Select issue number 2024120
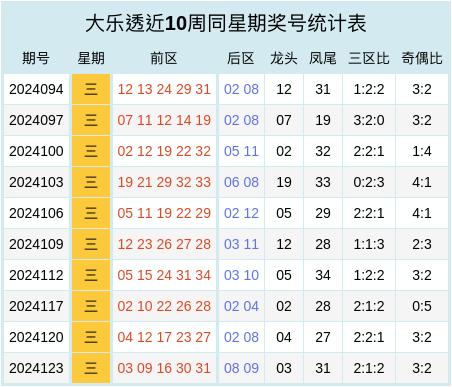Image resolution: width=452 pixels, height=387 pixels. coord(36,337)
